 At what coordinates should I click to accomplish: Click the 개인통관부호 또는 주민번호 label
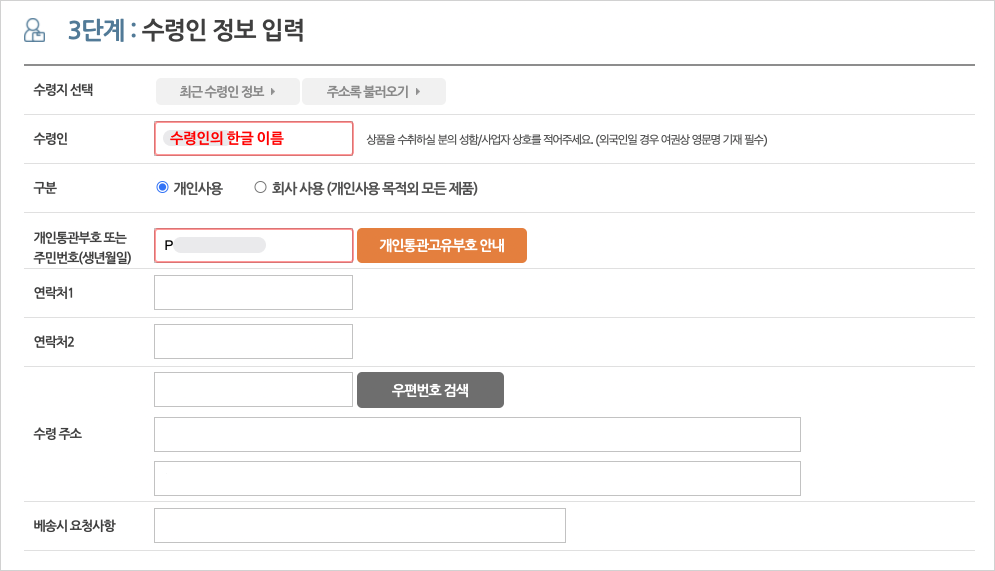(82, 247)
